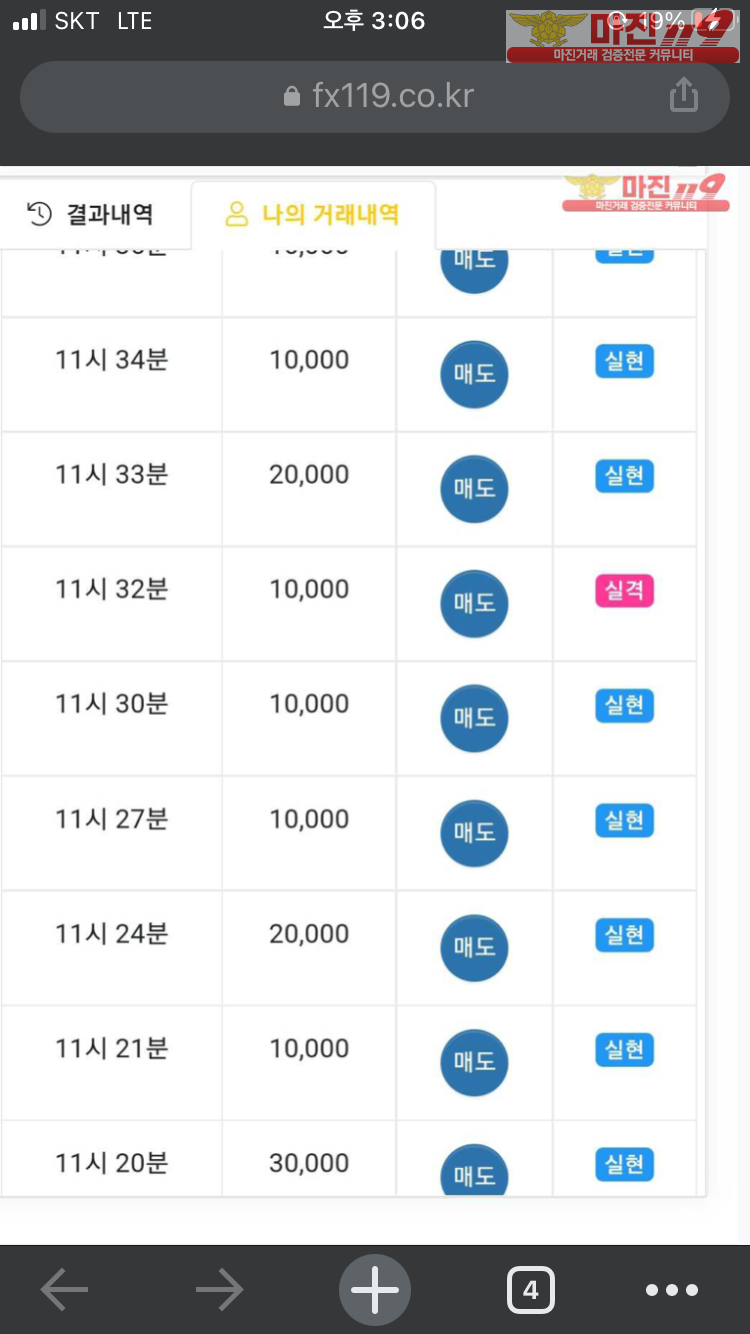Tap the lock icon beside fx119.co.kr

[292, 96]
